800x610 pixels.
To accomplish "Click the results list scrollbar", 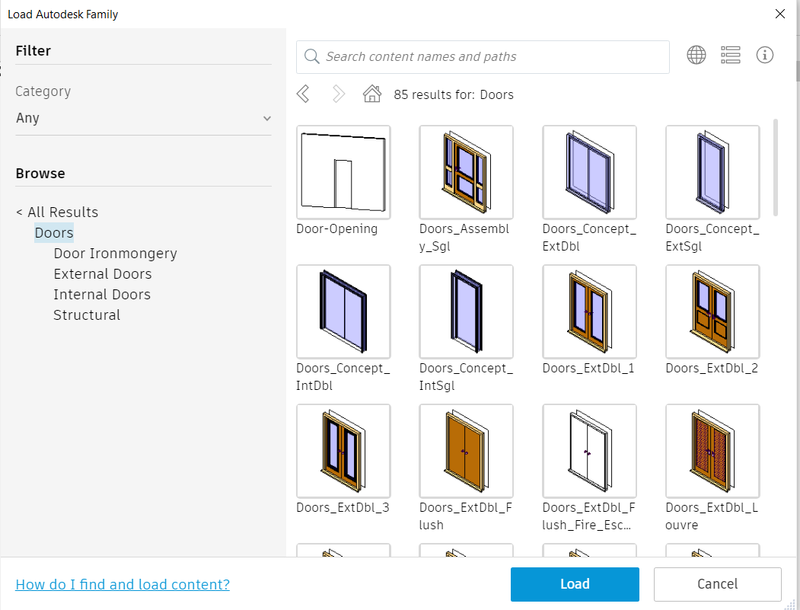I will [776, 167].
